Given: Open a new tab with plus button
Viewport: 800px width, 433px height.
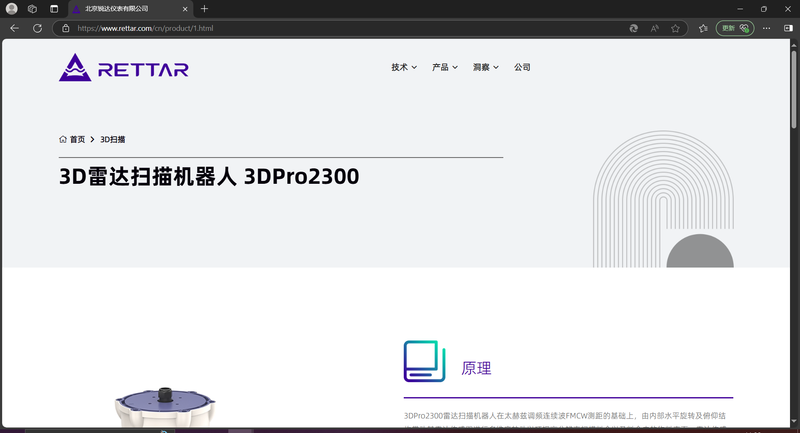Looking at the screenshot, I should [204, 9].
